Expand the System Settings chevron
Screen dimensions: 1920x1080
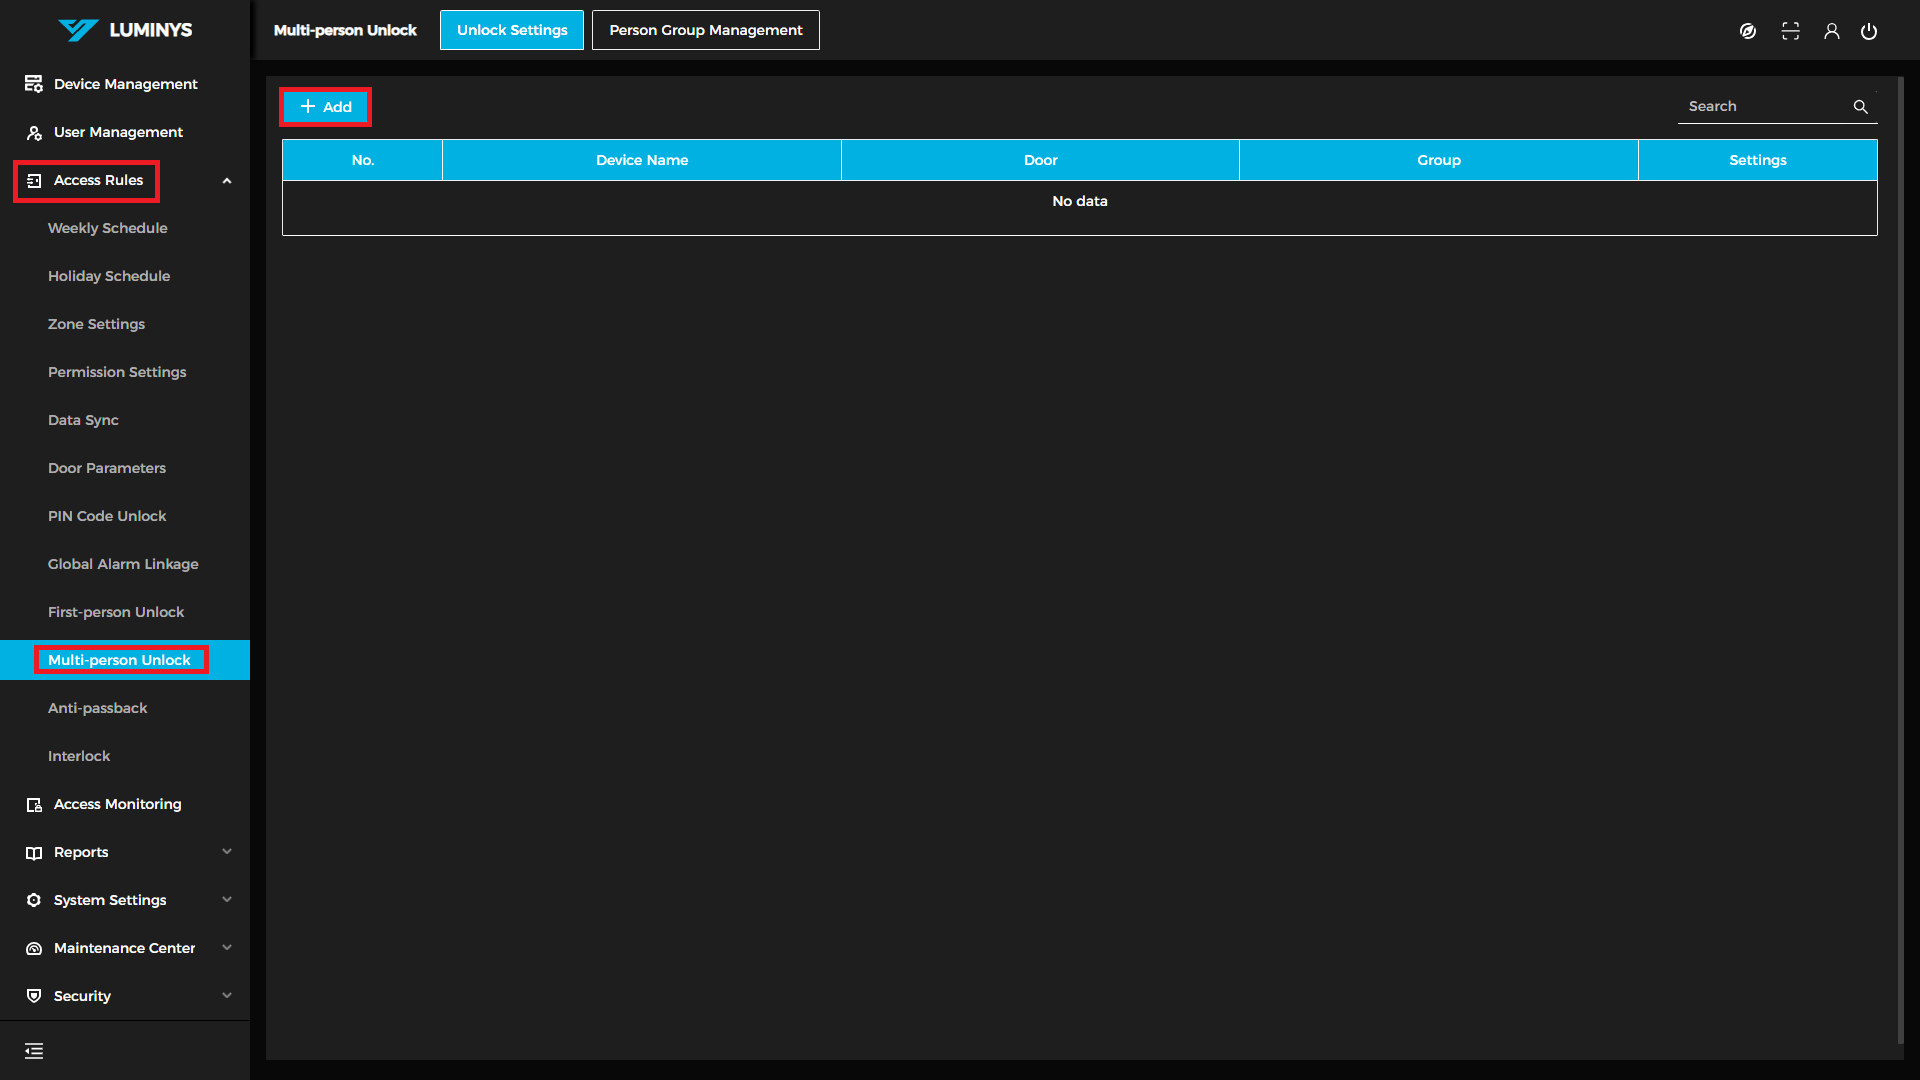[x=227, y=900]
